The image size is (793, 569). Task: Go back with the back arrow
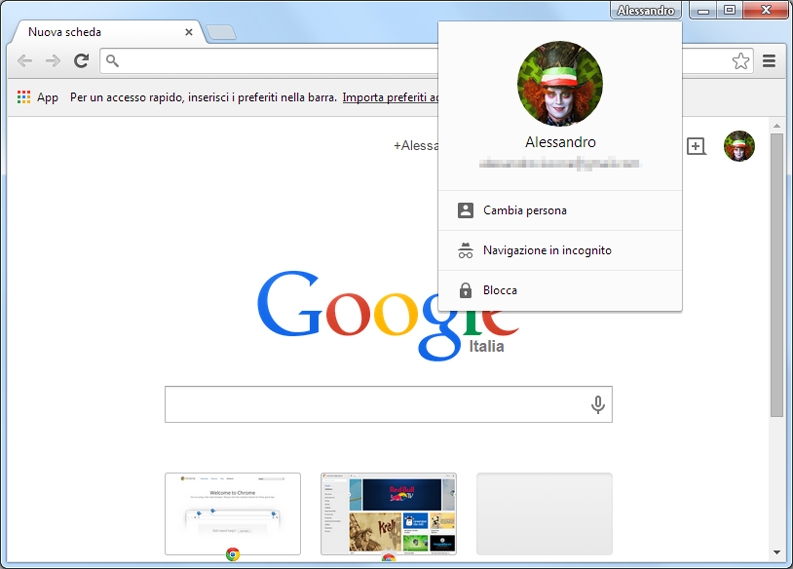tap(25, 61)
